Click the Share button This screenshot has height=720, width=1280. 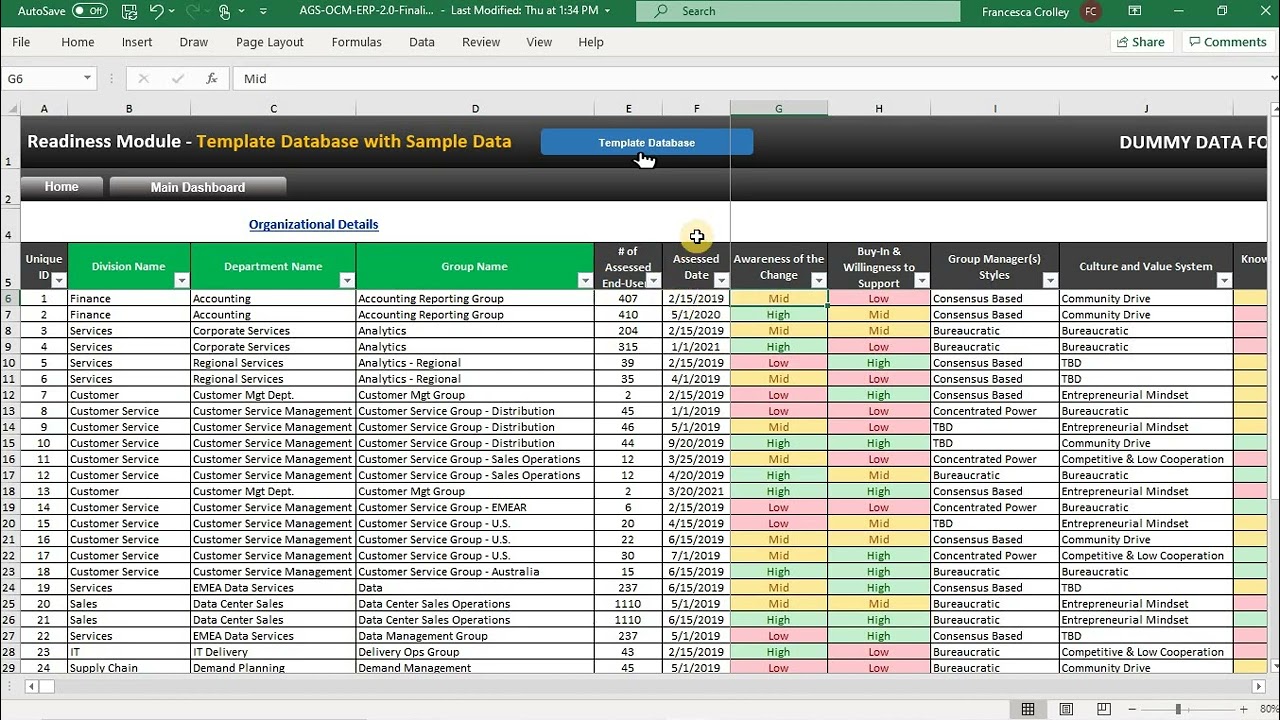tap(1141, 42)
